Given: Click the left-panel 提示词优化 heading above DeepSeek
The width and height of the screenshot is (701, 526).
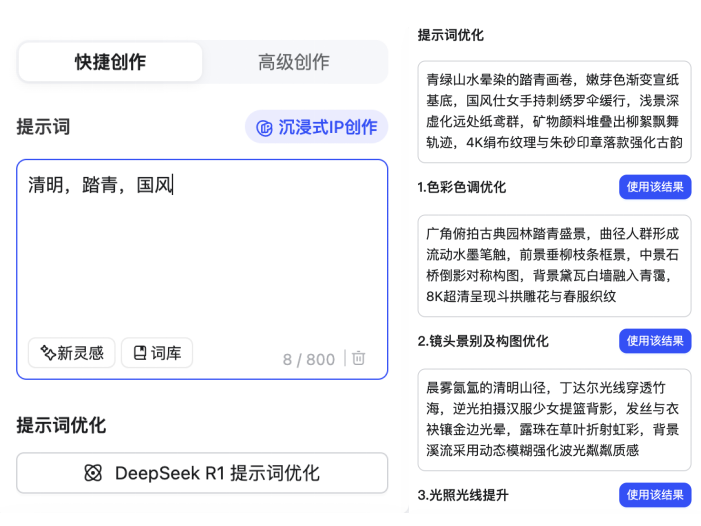Looking at the screenshot, I should pyautogui.click(x=61, y=425).
